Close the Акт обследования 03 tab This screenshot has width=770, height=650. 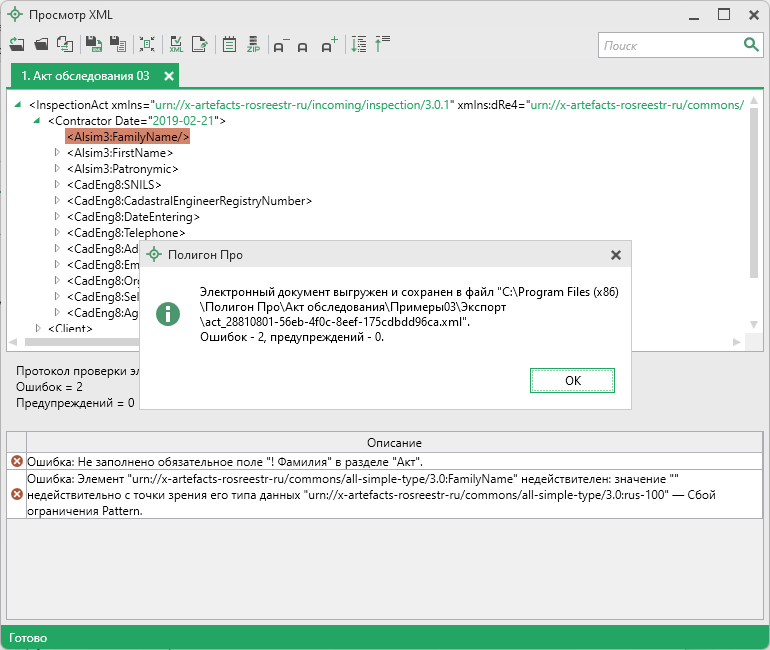click(x=169, y=76)
